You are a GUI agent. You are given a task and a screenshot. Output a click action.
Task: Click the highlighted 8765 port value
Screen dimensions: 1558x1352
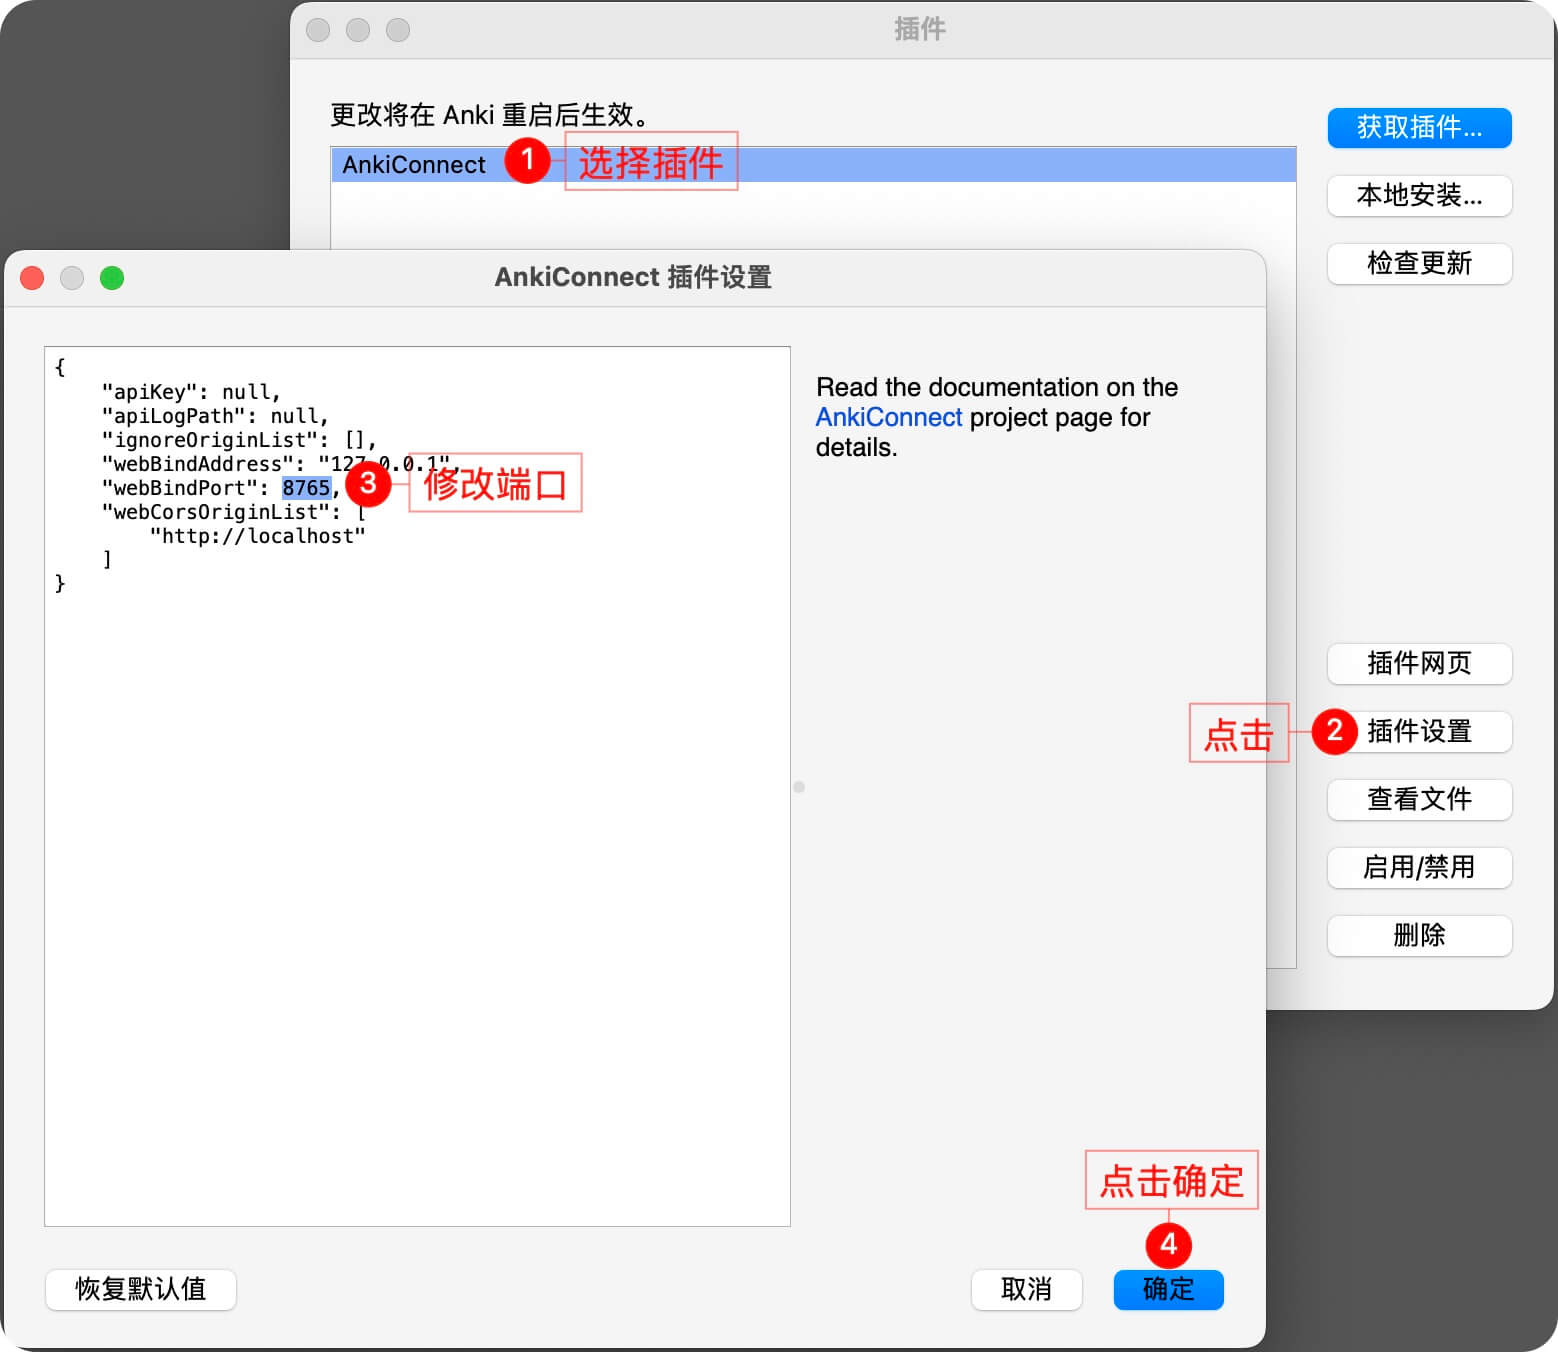(306, 488)
